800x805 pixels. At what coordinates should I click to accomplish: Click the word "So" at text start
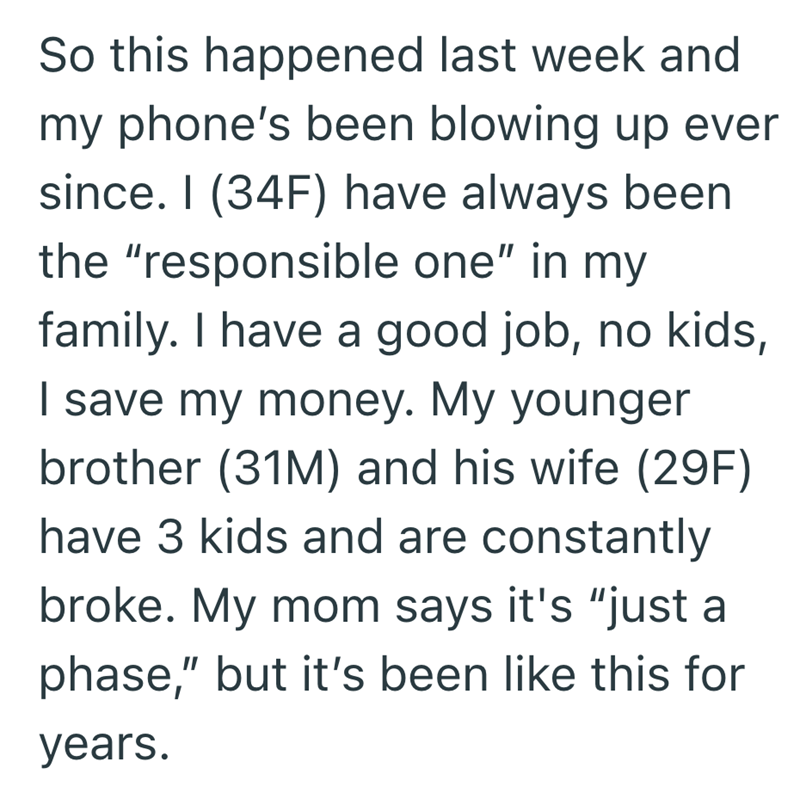[61, 58]
